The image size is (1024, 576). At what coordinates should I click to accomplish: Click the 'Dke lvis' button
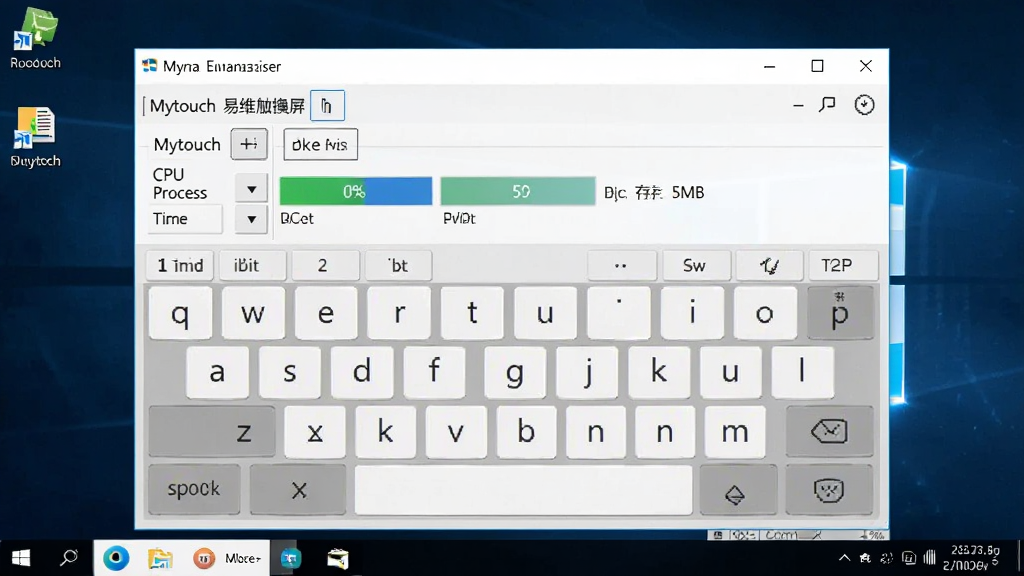point(321,144)
